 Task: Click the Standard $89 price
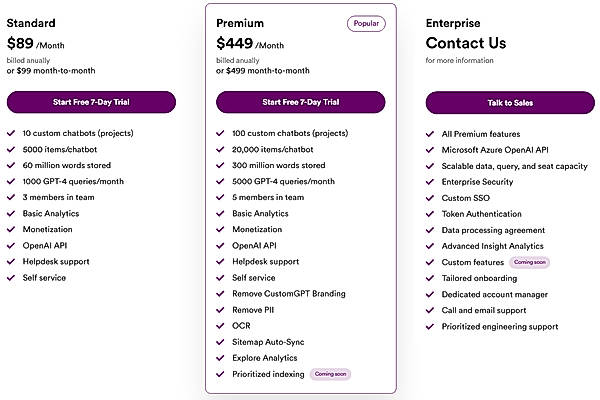click(x=21, y=43)
